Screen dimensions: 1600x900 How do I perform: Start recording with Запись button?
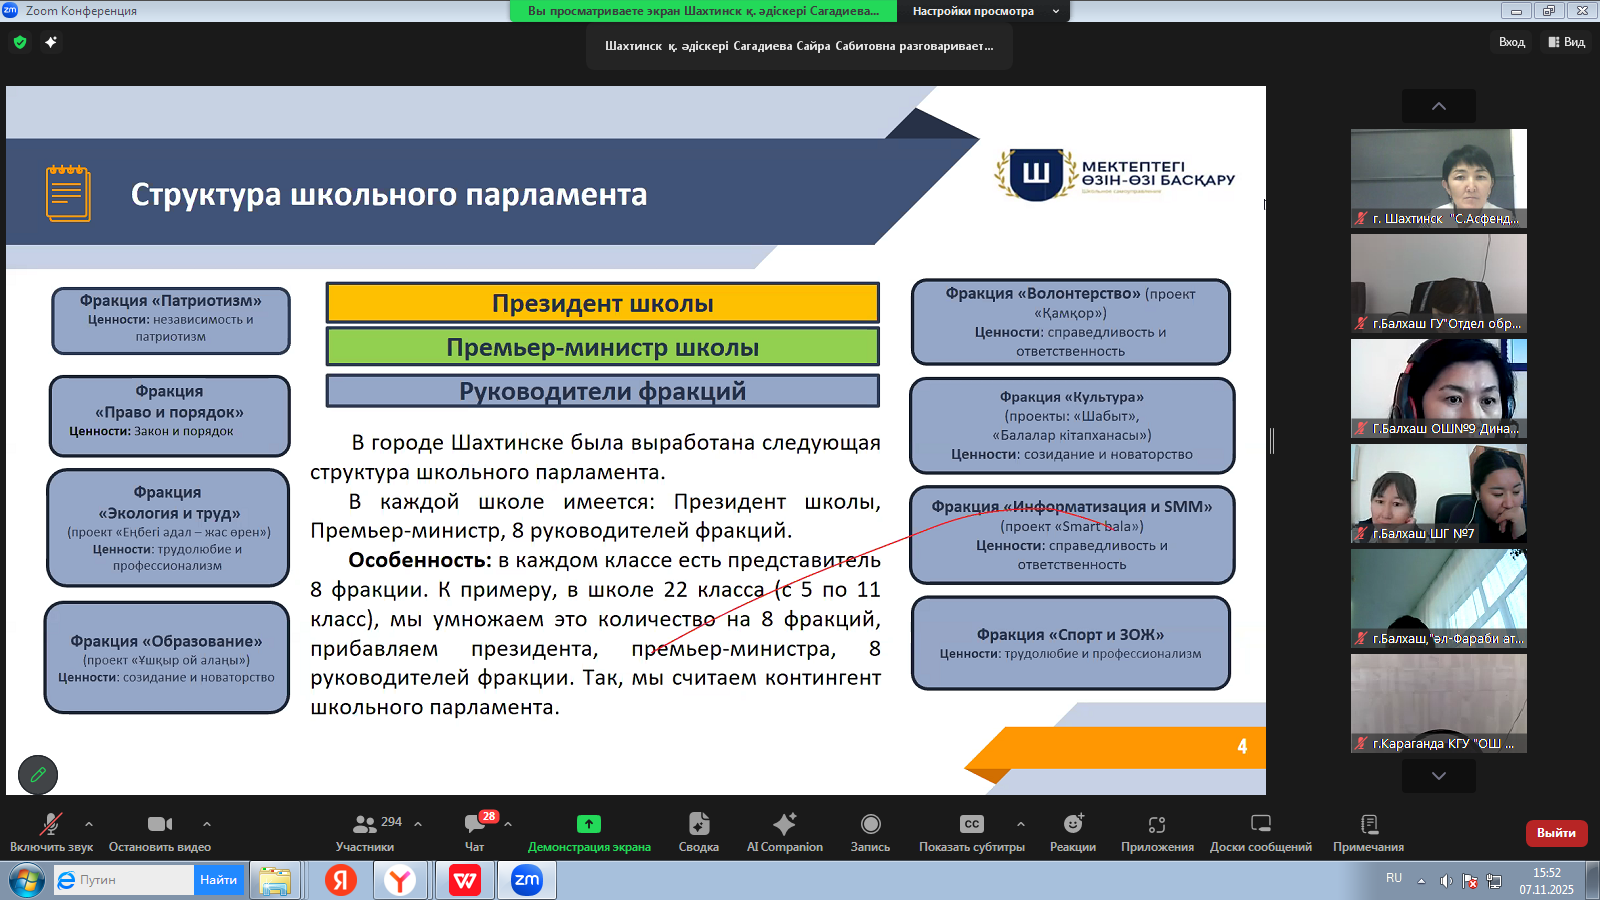point(870,832)
